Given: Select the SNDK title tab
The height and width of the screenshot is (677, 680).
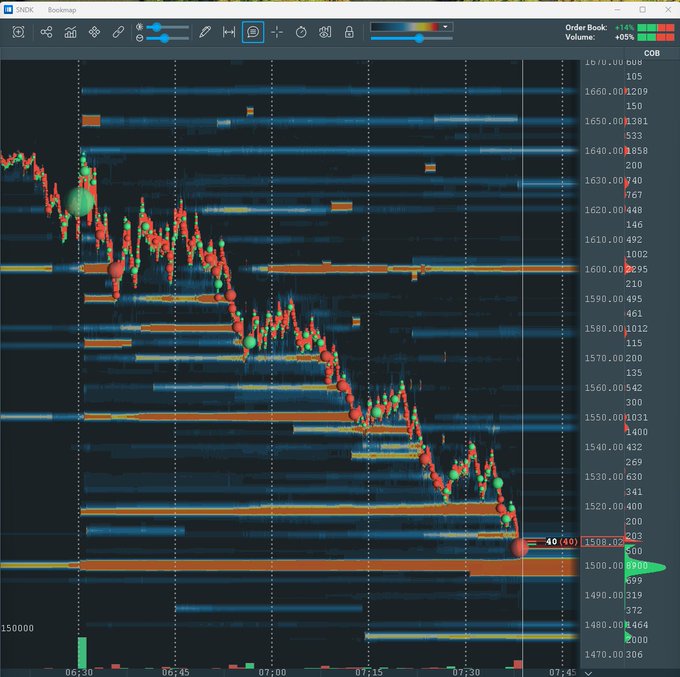Looking at the screenshot, I should [25, 10].
